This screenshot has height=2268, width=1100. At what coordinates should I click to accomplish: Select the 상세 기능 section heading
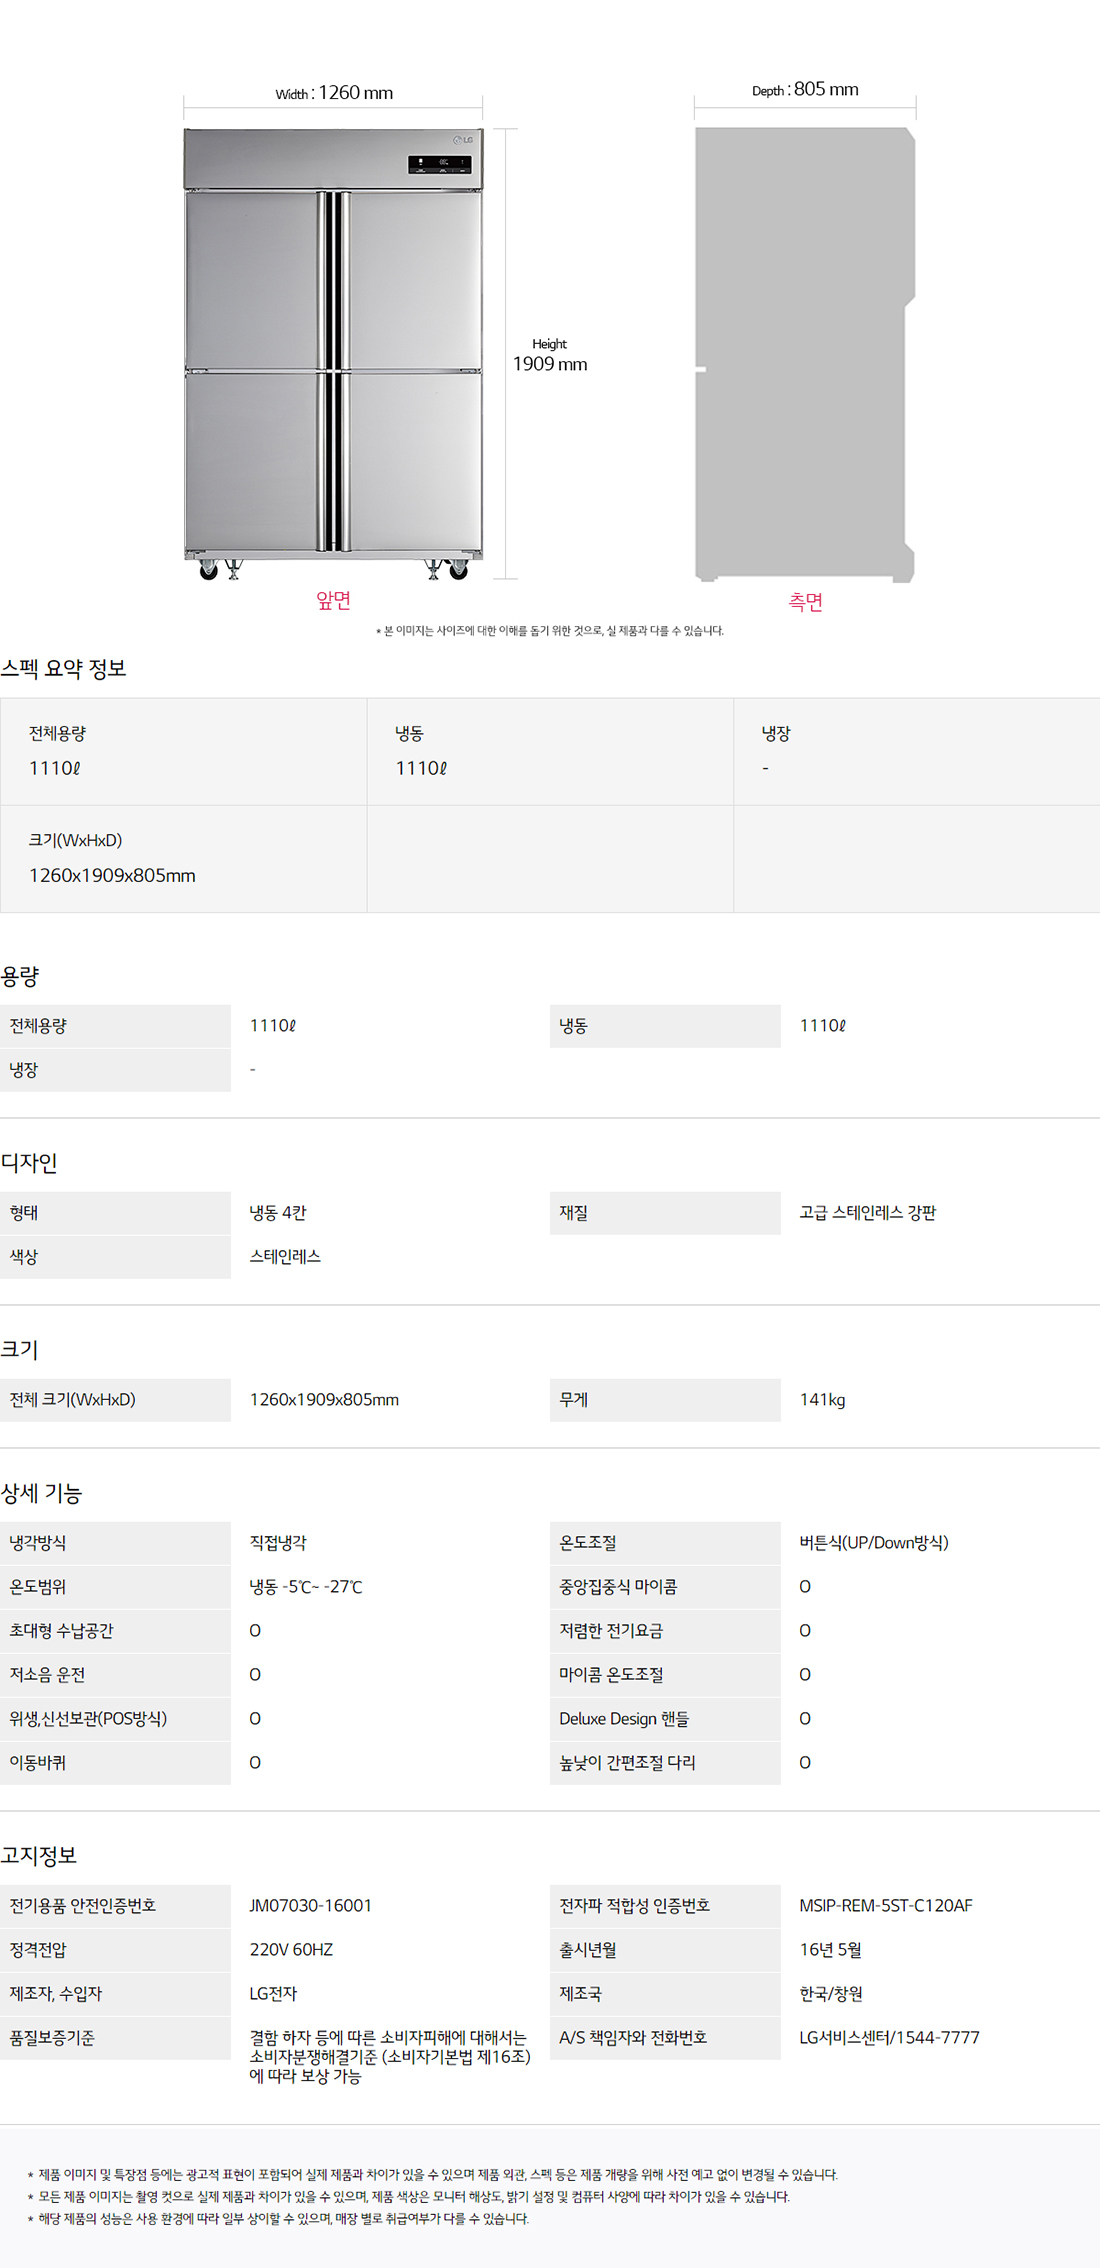coord(42,1493)
